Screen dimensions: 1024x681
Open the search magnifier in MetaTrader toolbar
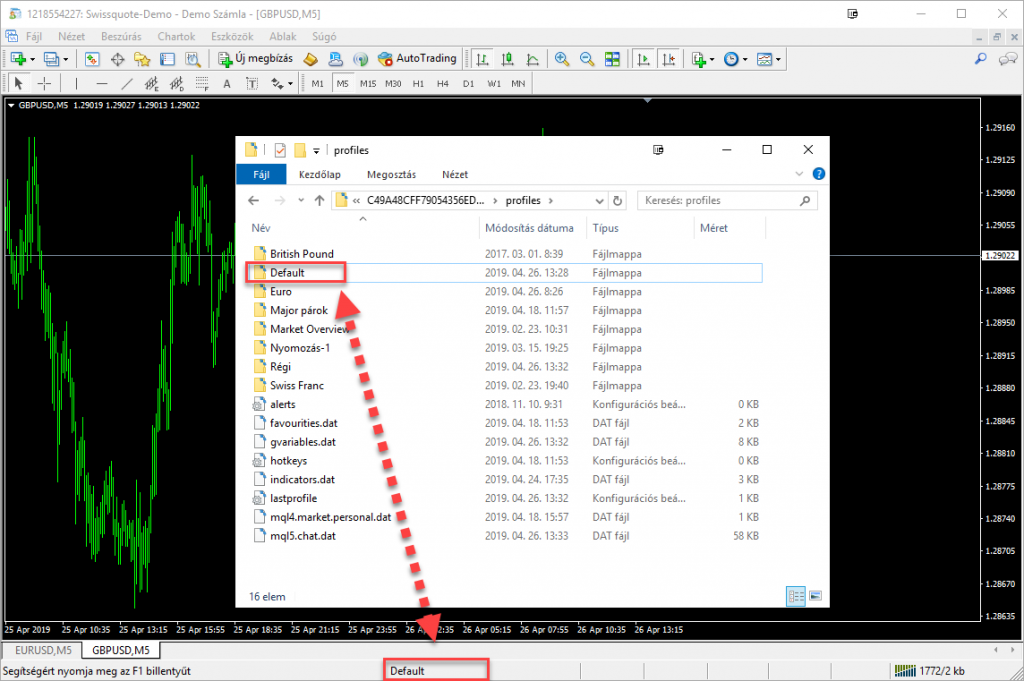[981, 59]
